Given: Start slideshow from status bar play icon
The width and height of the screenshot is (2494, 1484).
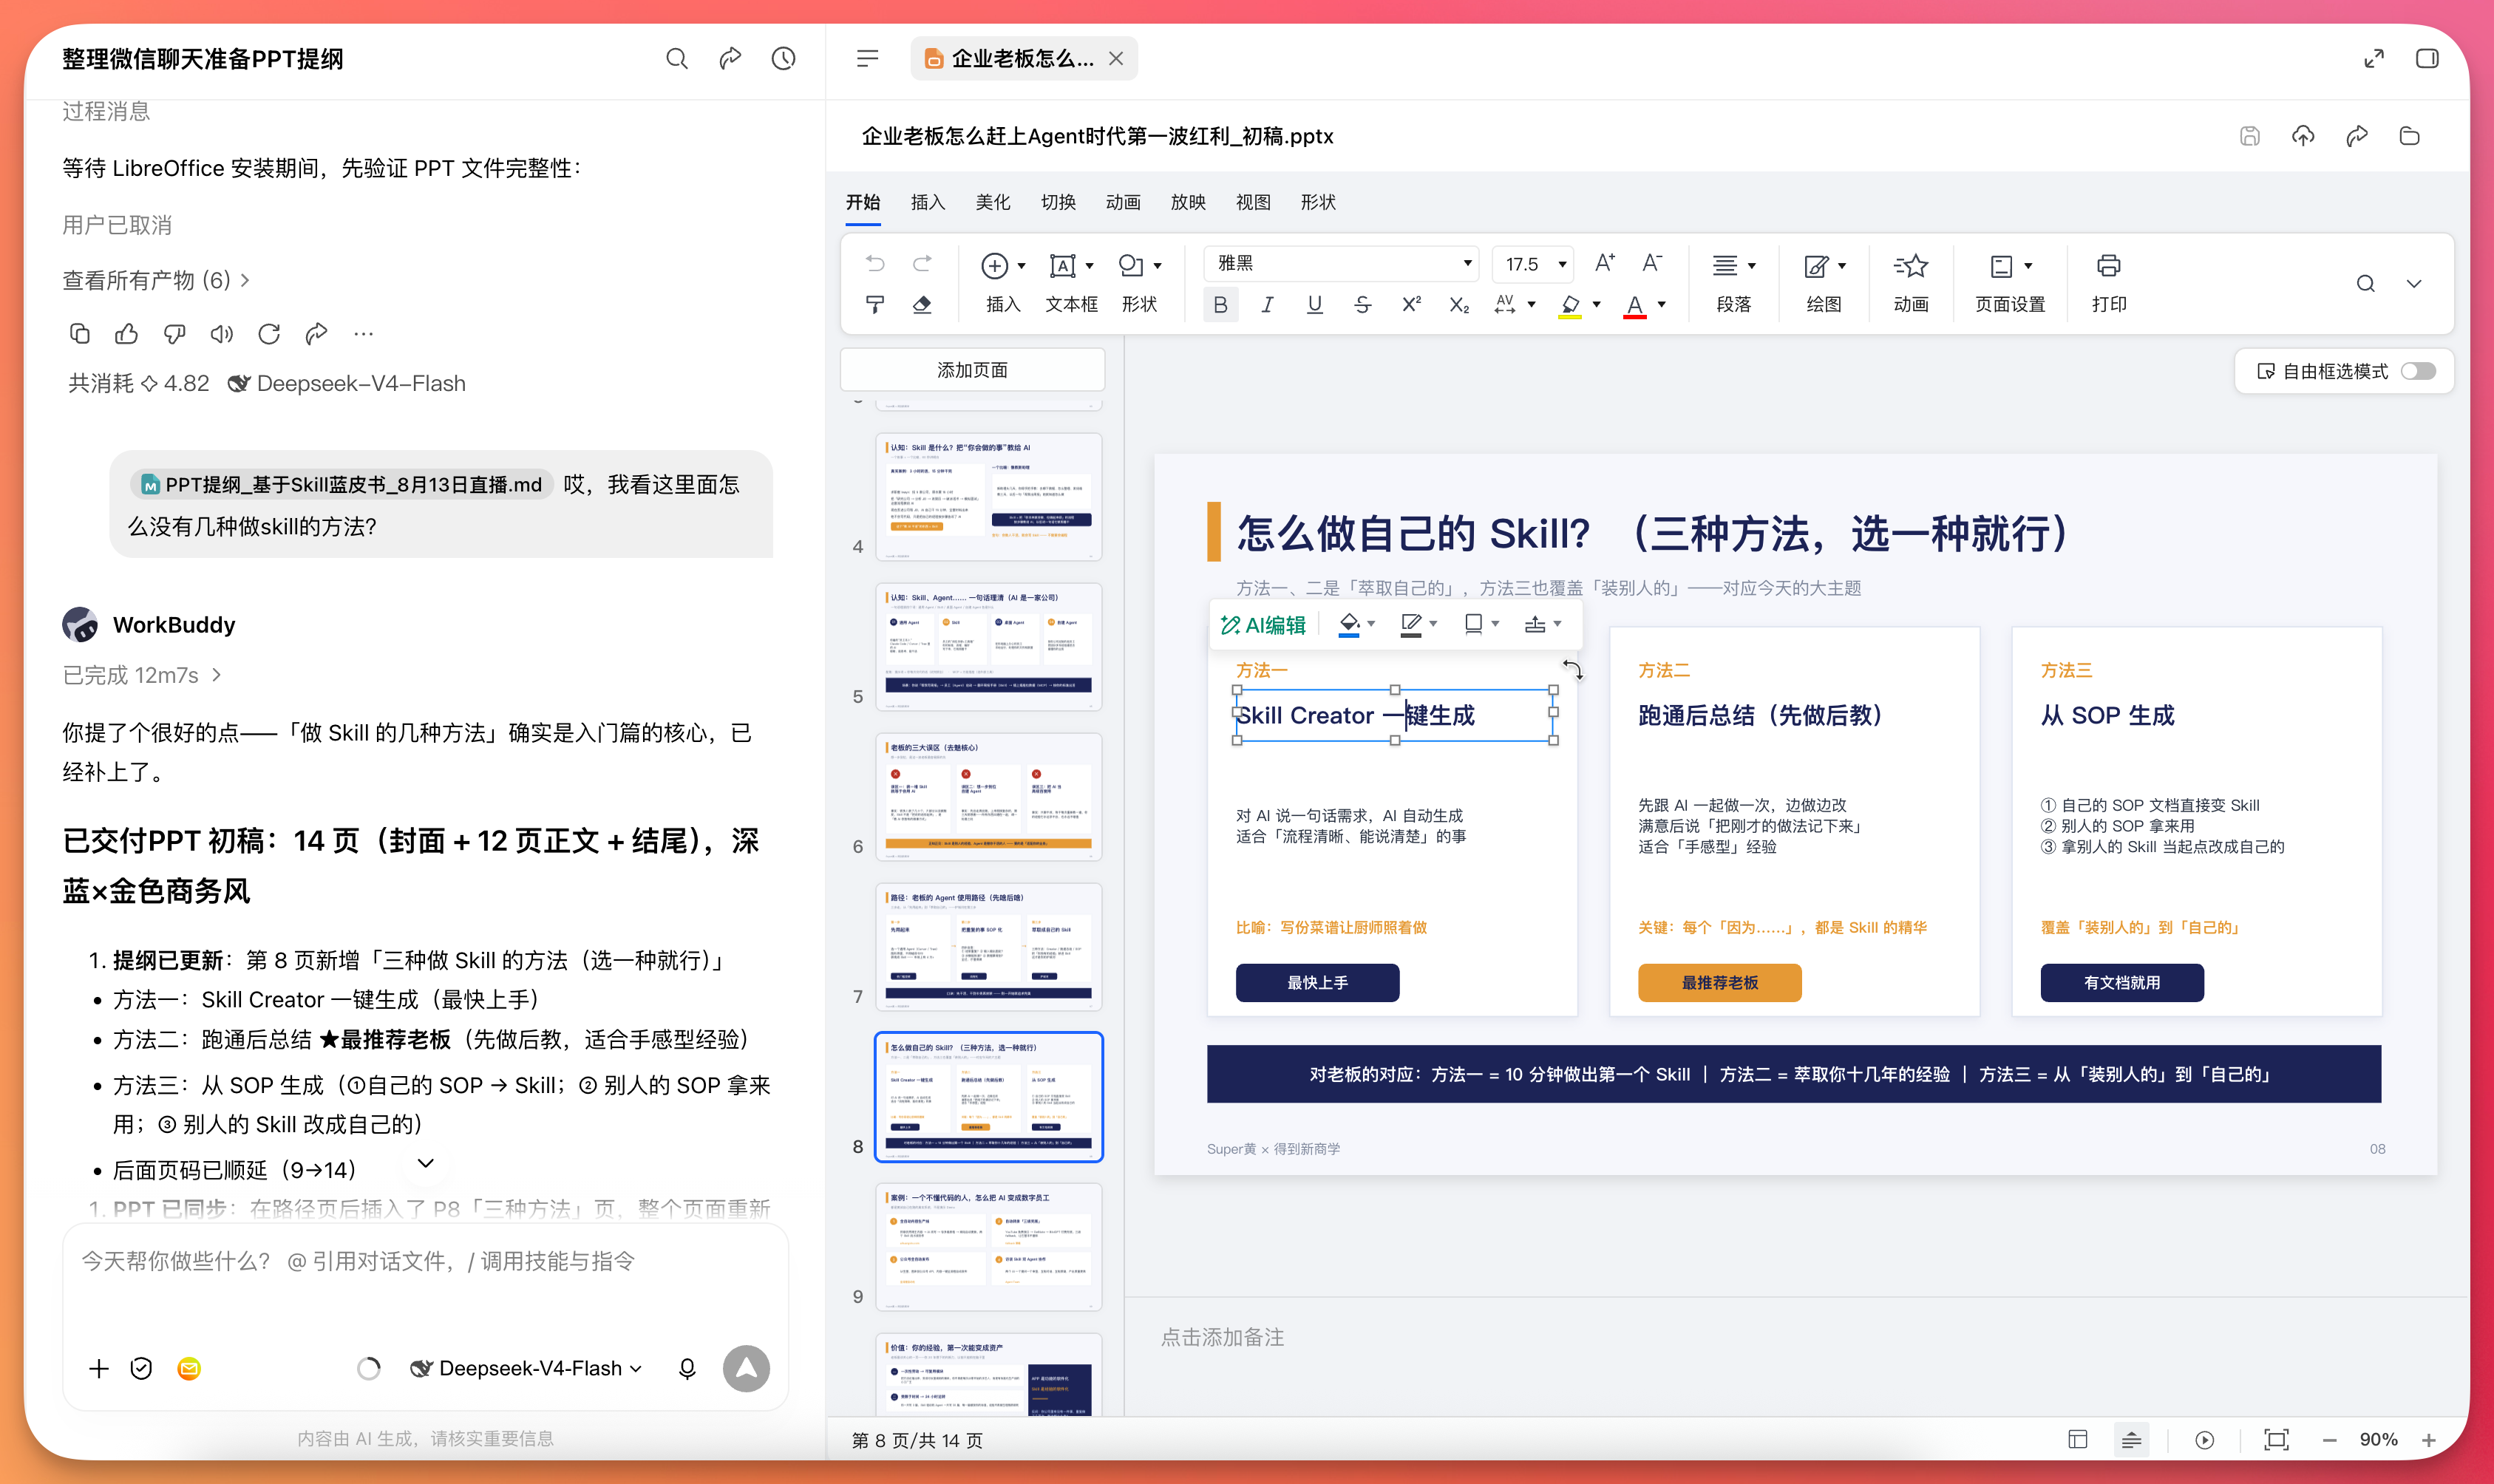Looking at the screenshot, I should pos(2204,1440).
